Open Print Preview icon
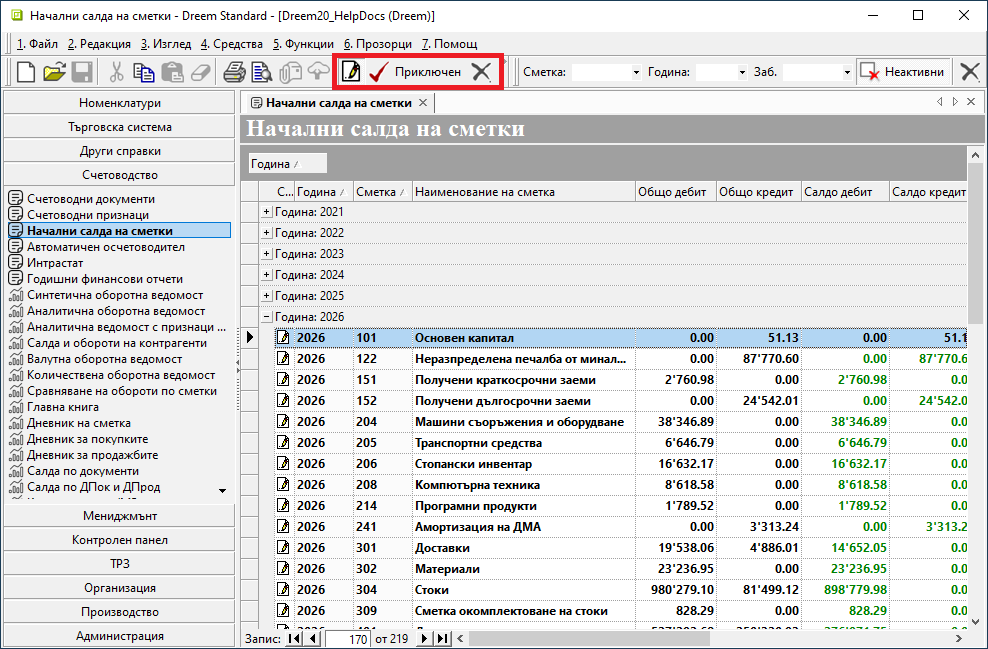 coord(262,72)
